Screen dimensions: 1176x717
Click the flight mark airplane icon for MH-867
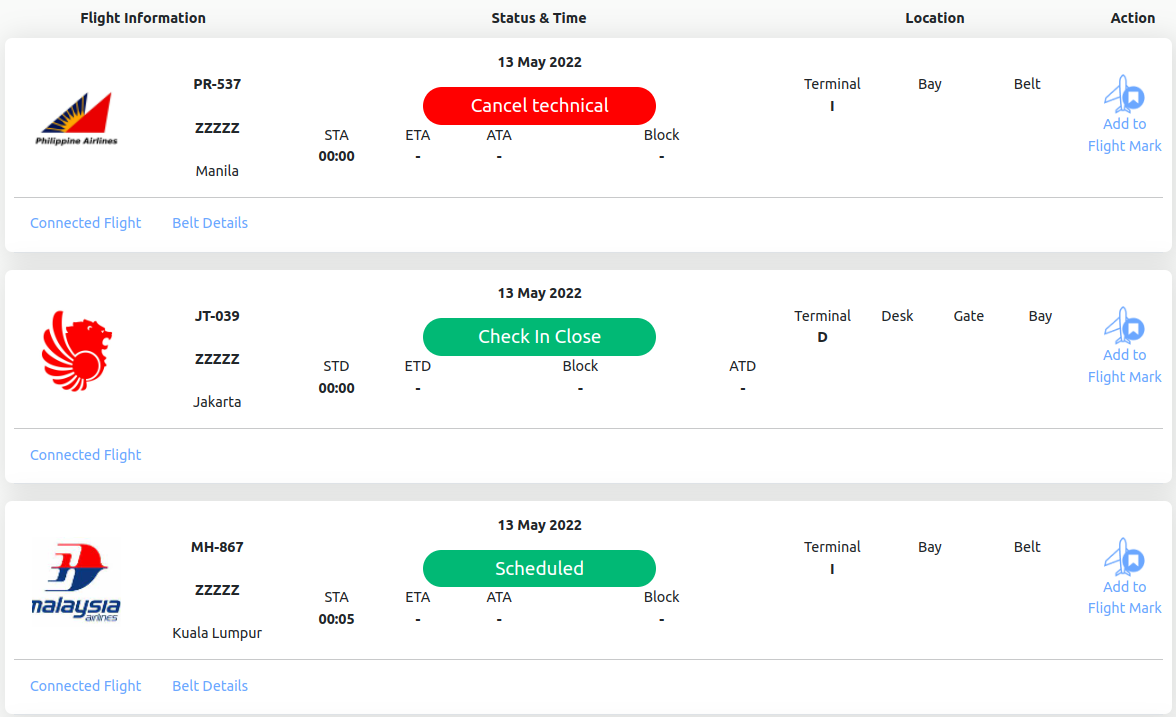tap(1124, 557)
